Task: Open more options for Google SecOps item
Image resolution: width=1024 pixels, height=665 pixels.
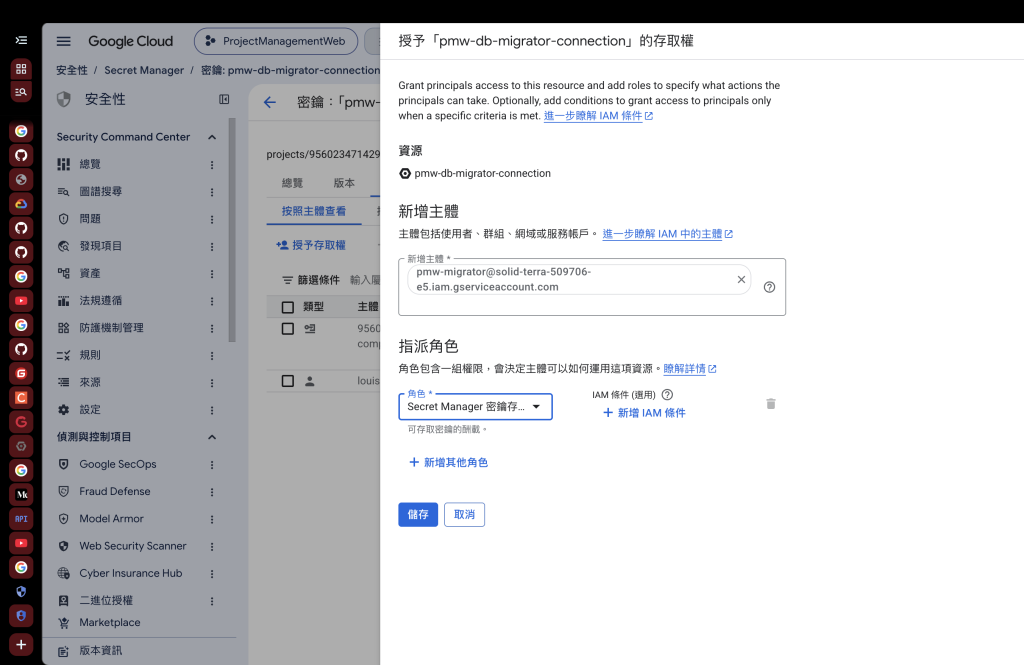Action: pos(212,465)
